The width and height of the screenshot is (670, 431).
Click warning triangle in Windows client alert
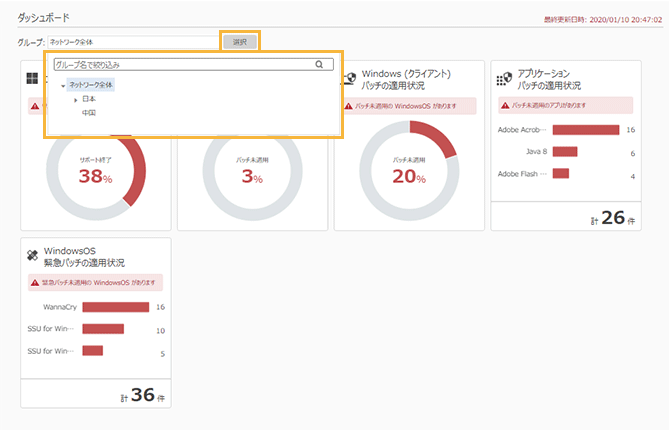[348, 105]
